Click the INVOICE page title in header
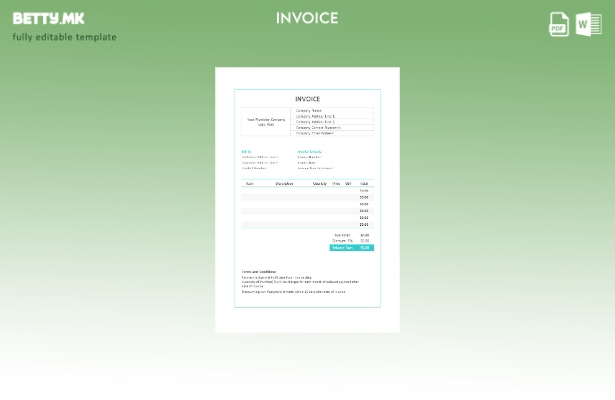 pos(307,18)
